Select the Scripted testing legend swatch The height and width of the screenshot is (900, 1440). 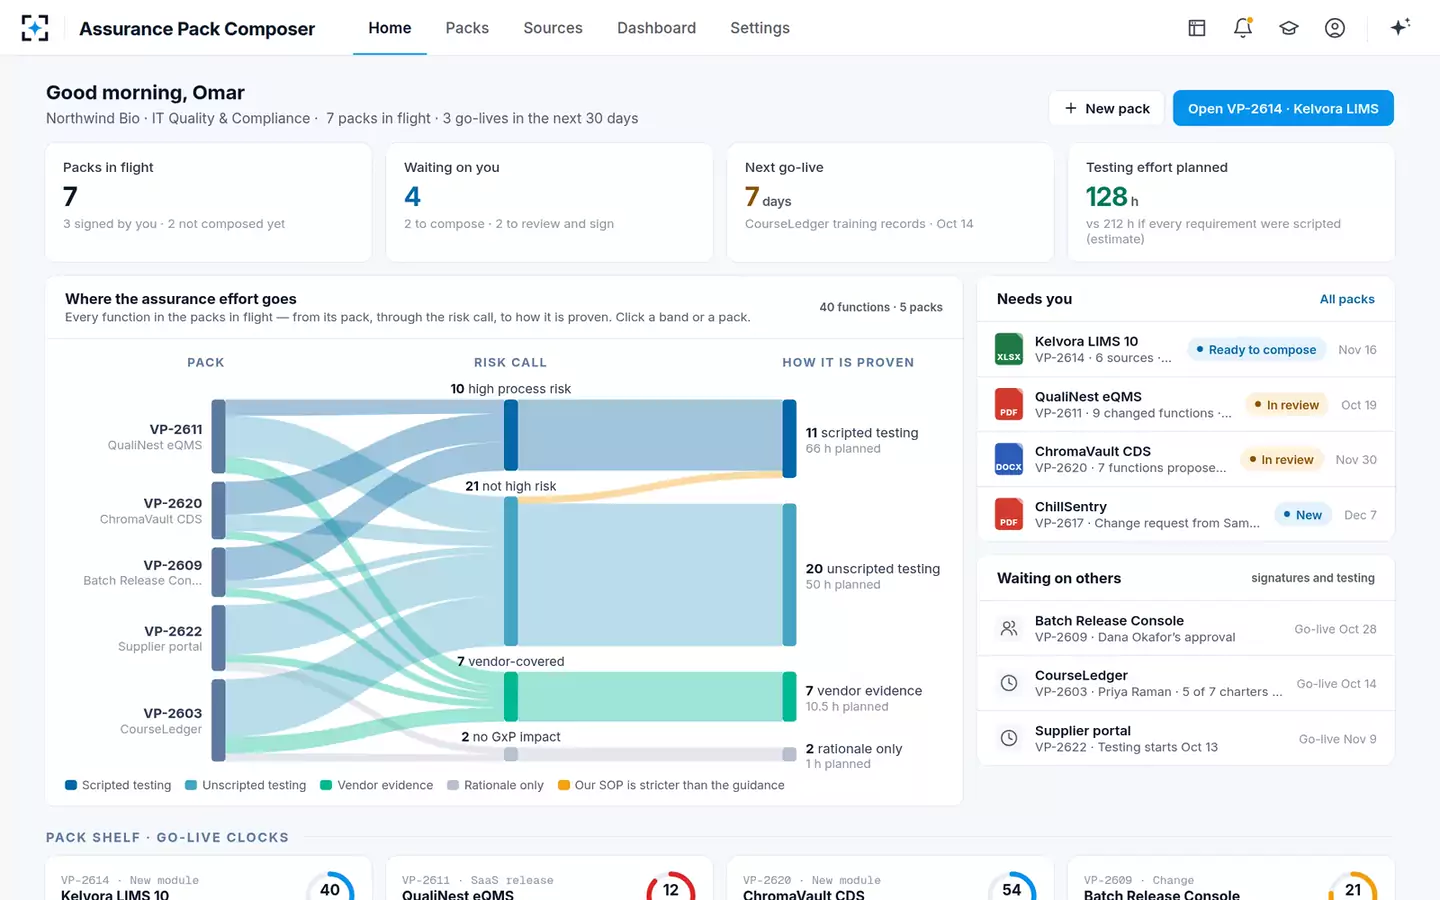71,785
